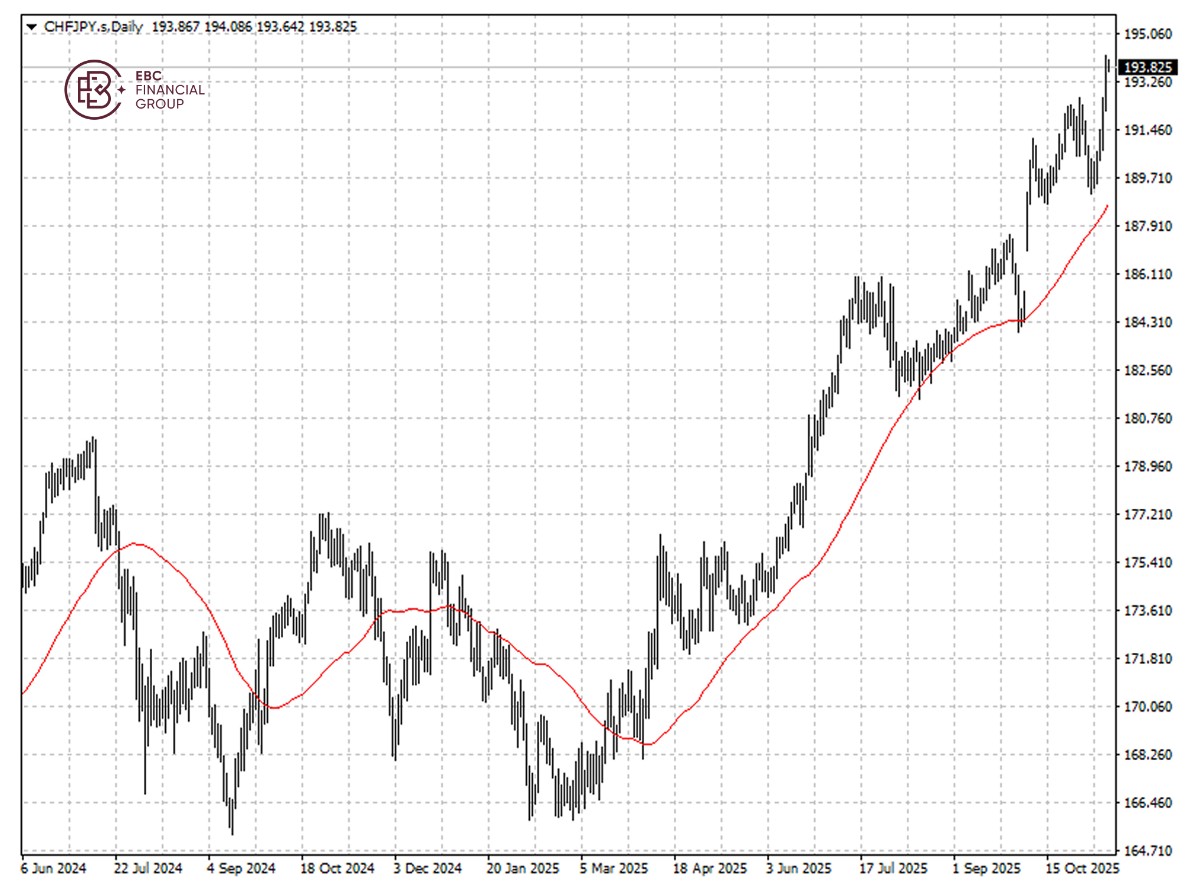1200x896 pixels.
Task: Click the 195.060 price axis label
Action: pyautogui.click(x=1147, y=34)
